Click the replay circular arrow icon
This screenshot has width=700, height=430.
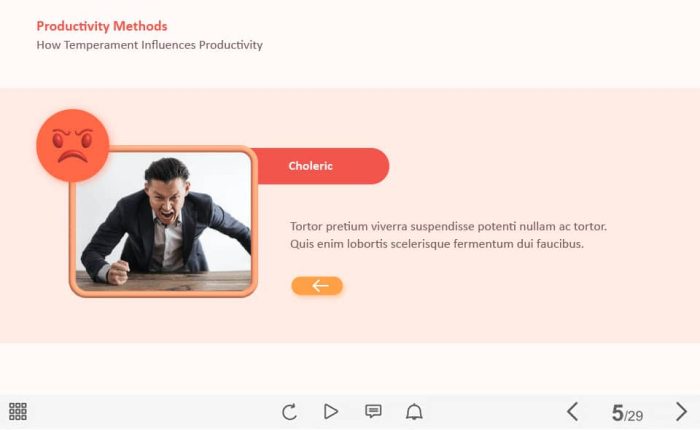tap(289, 411)
